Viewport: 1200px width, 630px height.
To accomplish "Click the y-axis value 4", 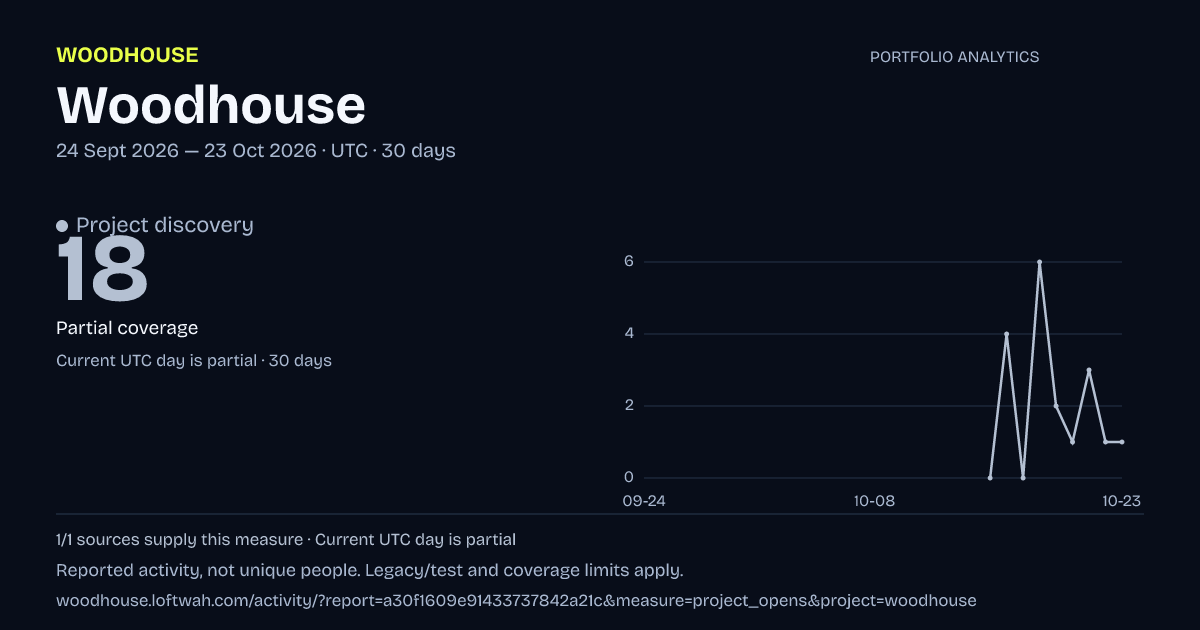I will (630, 334).
